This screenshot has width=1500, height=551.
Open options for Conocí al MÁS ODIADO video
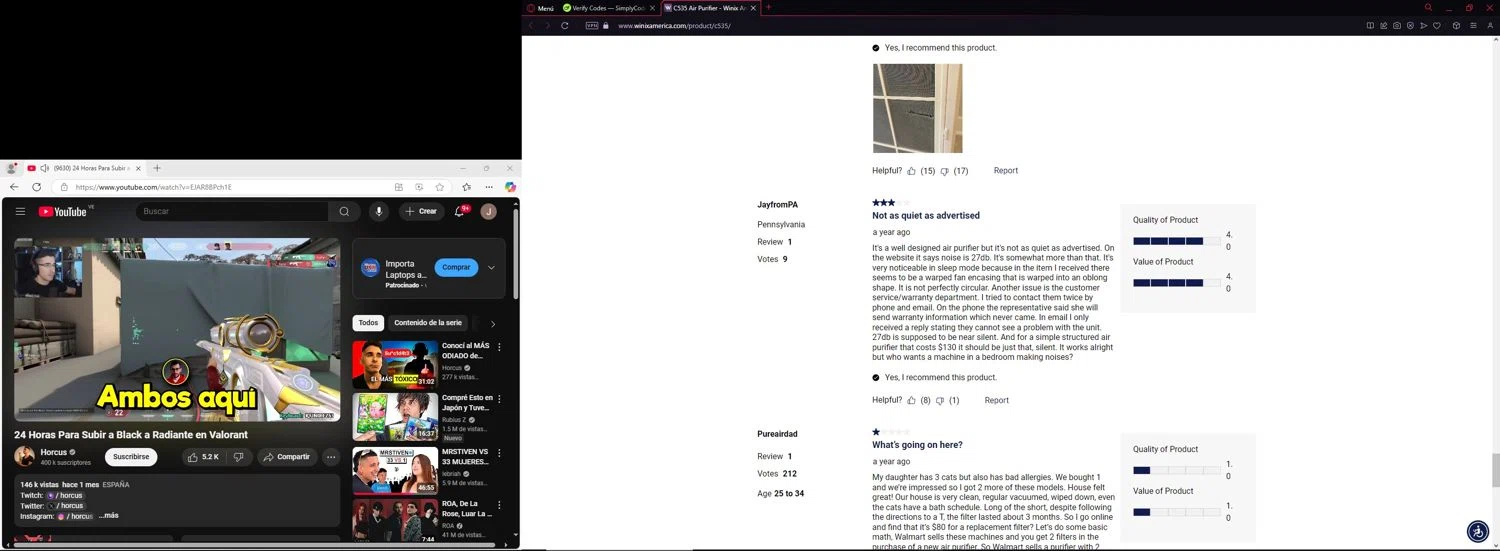point(500,347)
